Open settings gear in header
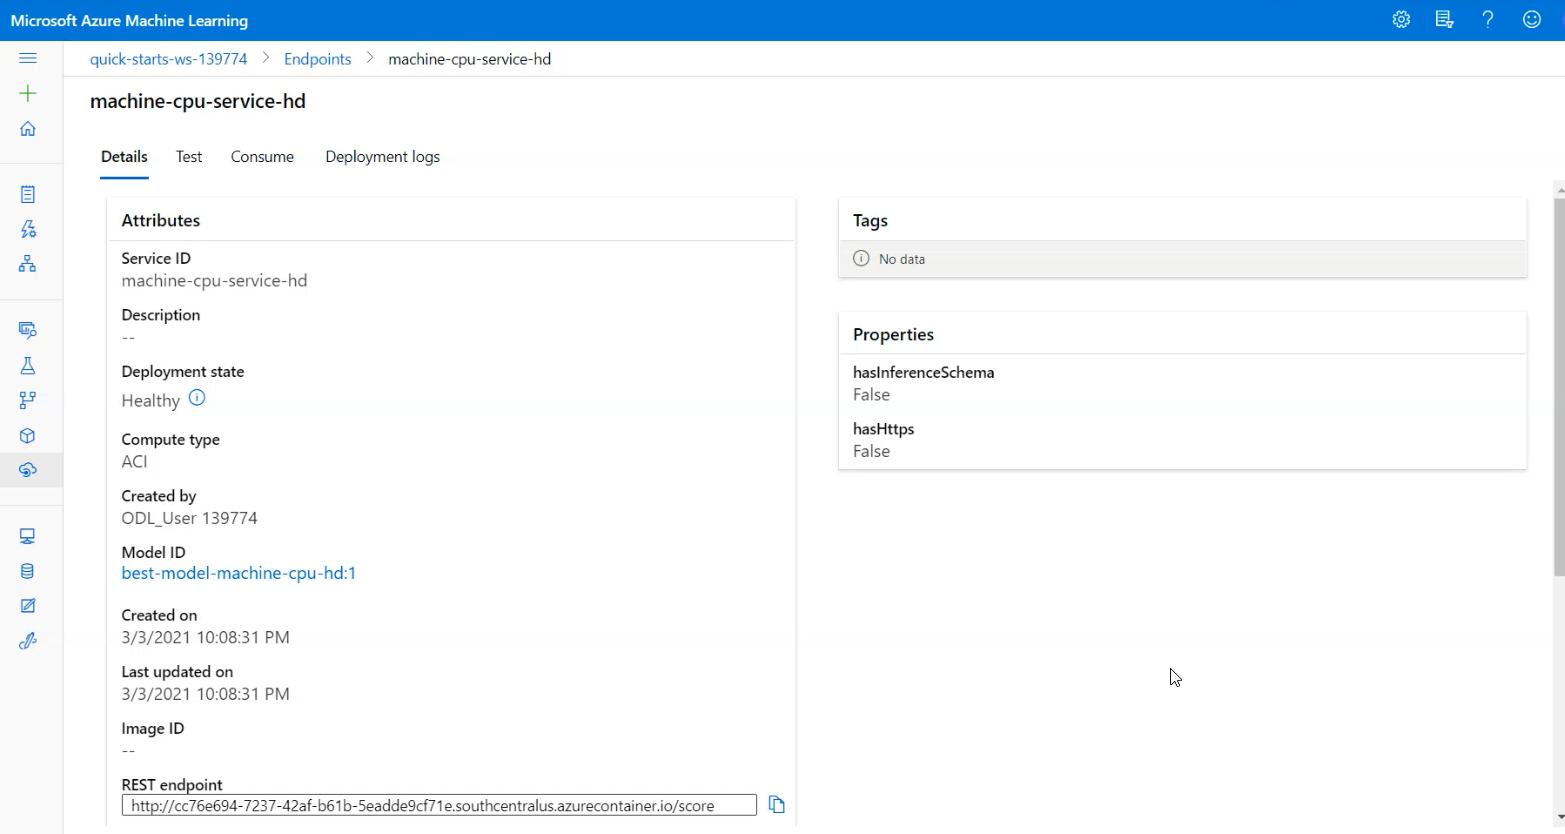 1401,20
